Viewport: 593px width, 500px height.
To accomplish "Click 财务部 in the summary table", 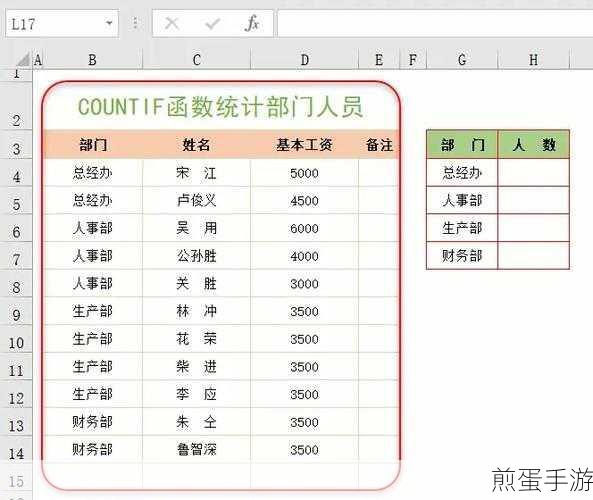I will point(462,256).
